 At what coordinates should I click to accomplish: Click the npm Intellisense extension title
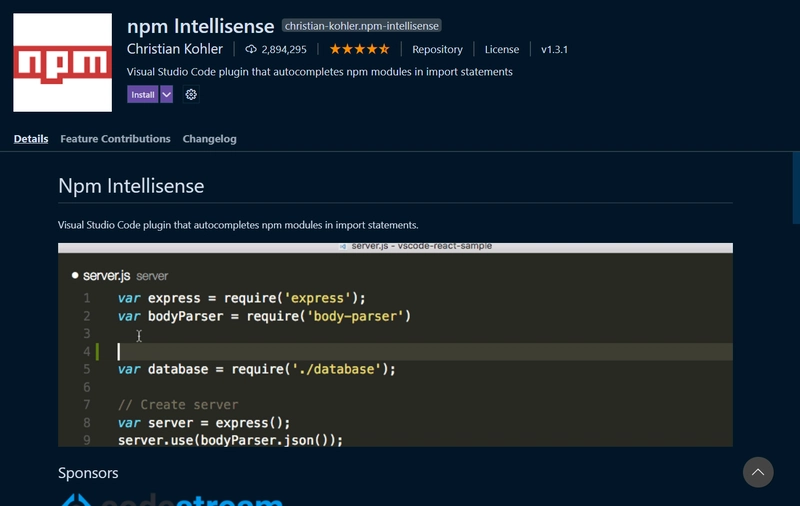coord(201,26)
